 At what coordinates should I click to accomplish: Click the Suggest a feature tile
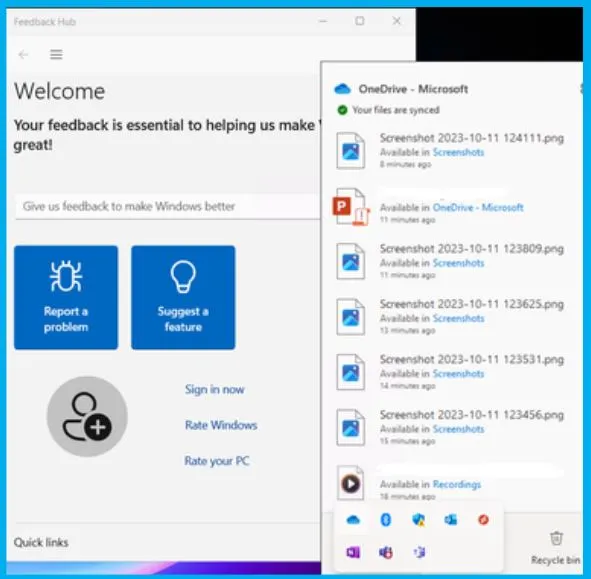point(183,297)
